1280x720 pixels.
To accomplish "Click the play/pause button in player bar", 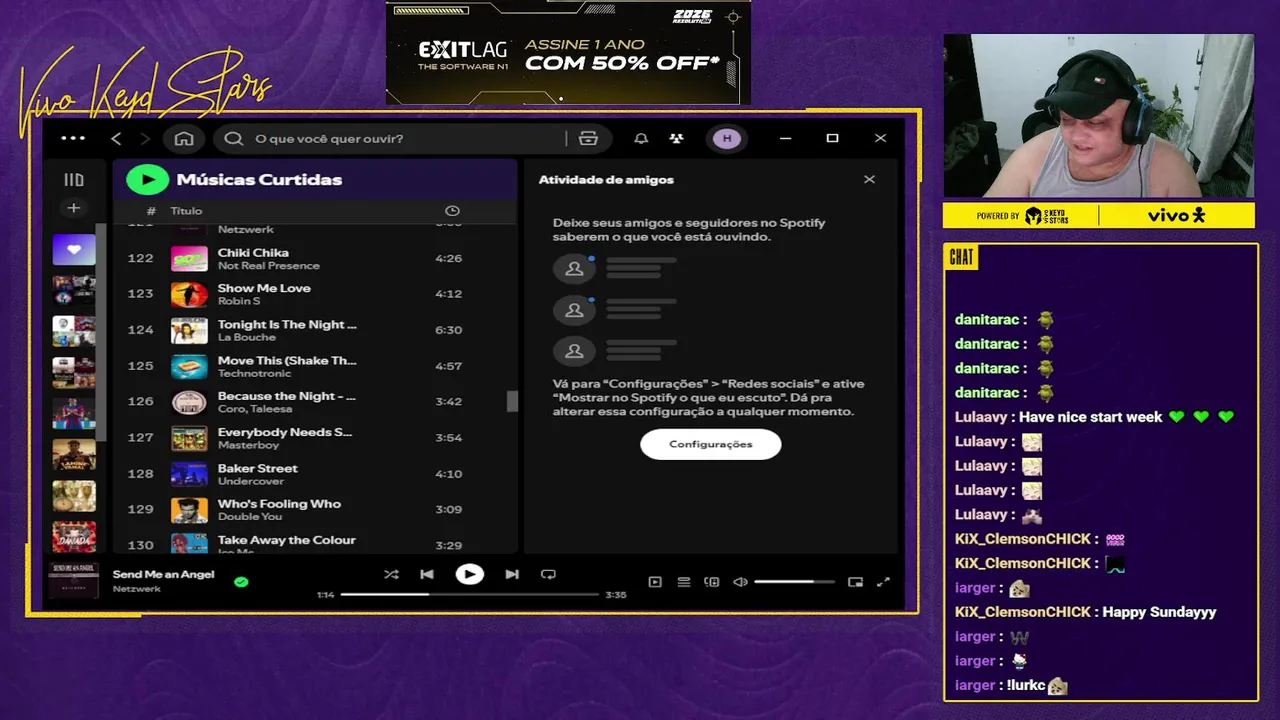I will [469, 574].
